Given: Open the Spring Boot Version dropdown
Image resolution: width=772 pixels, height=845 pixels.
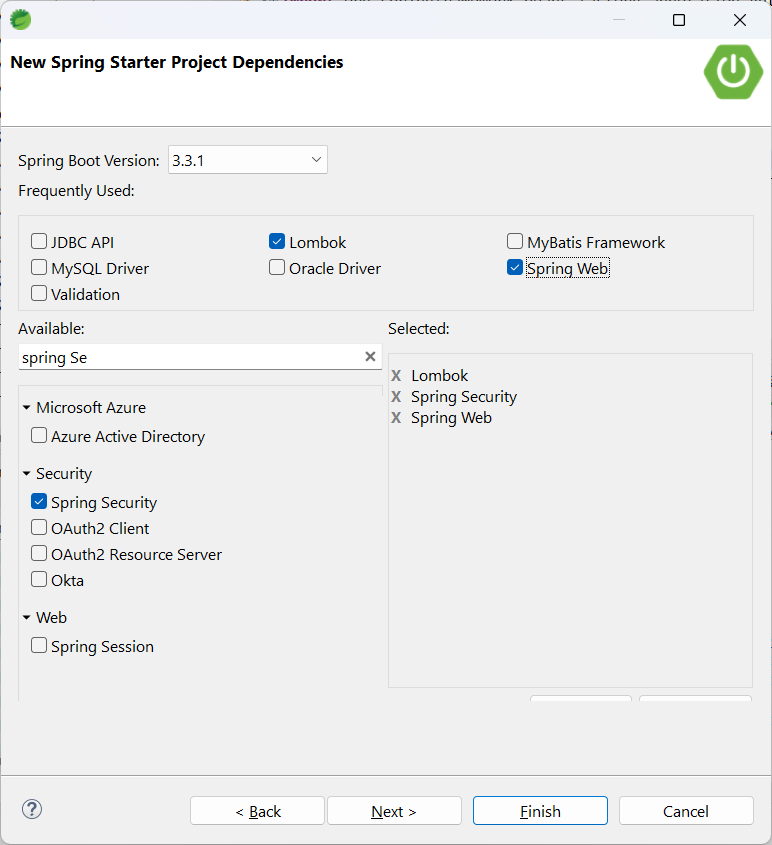Looking at the screenshot, I should pos(248,160).
